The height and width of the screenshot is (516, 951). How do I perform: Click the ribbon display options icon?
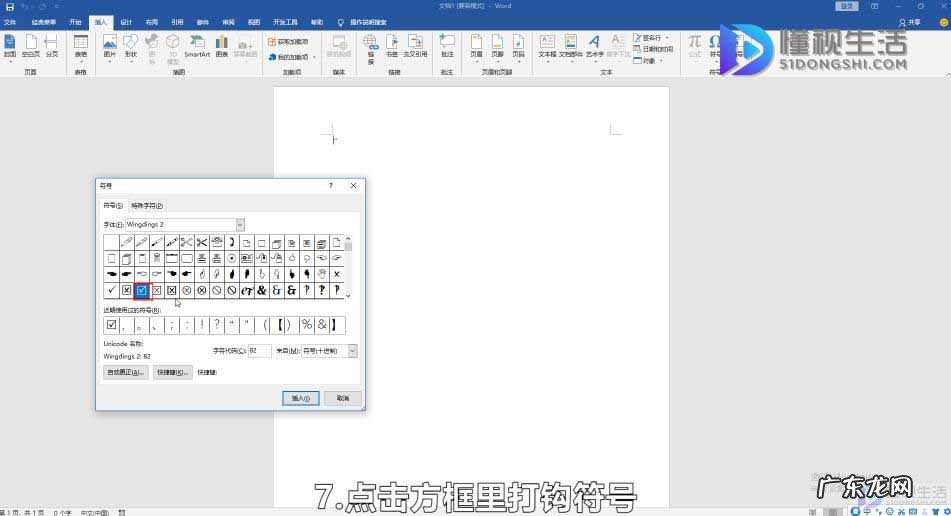point(874,6)
